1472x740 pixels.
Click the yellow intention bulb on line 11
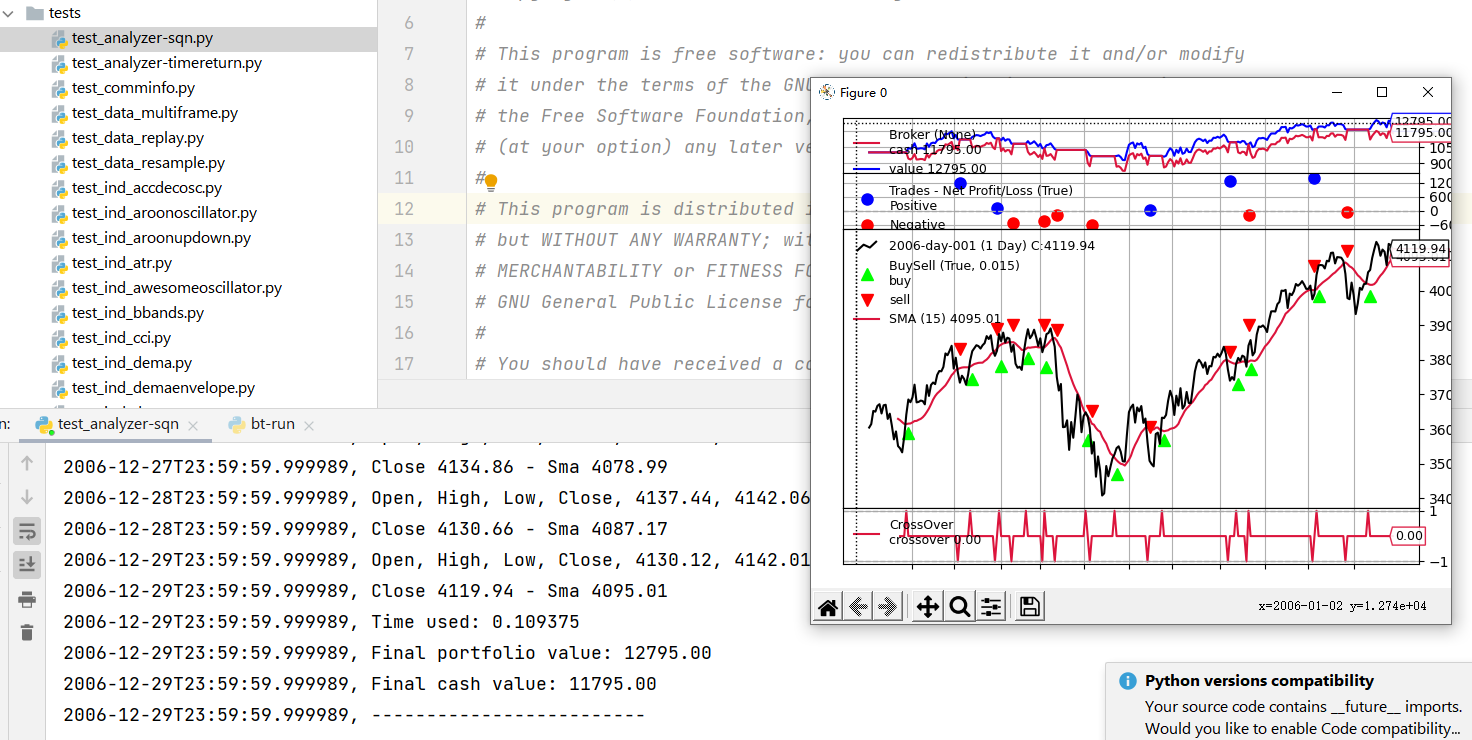pos(491,181)
